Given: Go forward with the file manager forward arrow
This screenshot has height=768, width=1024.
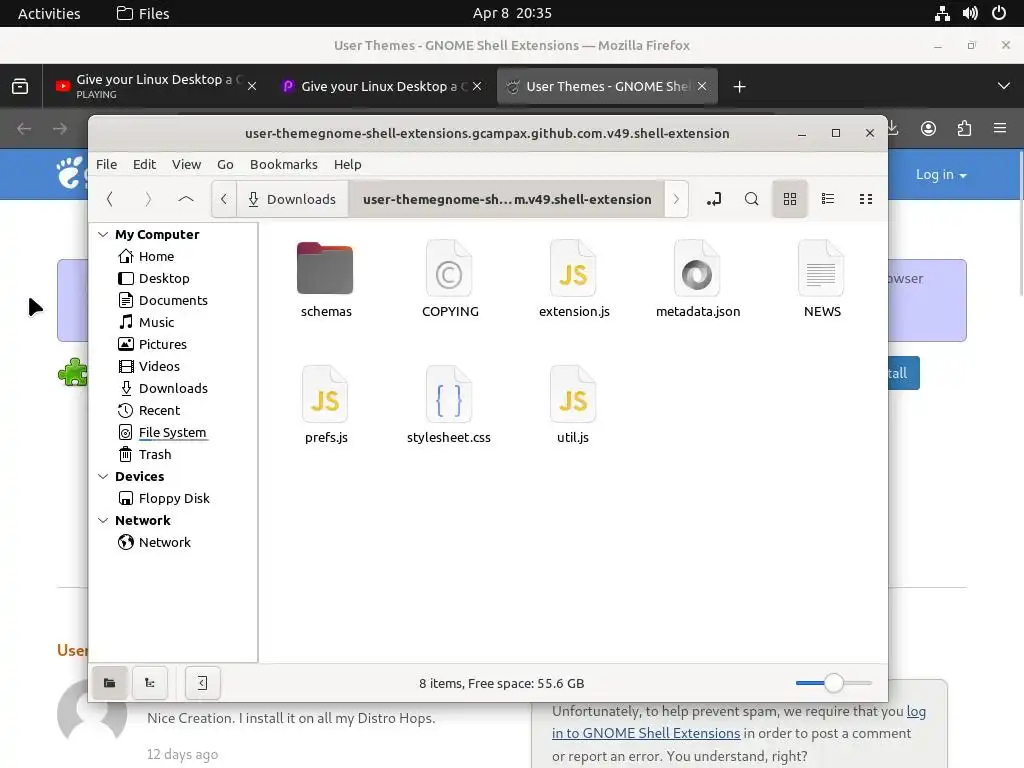Looking at the screenshot, I should pyautogui.click(x=148, y=199).
